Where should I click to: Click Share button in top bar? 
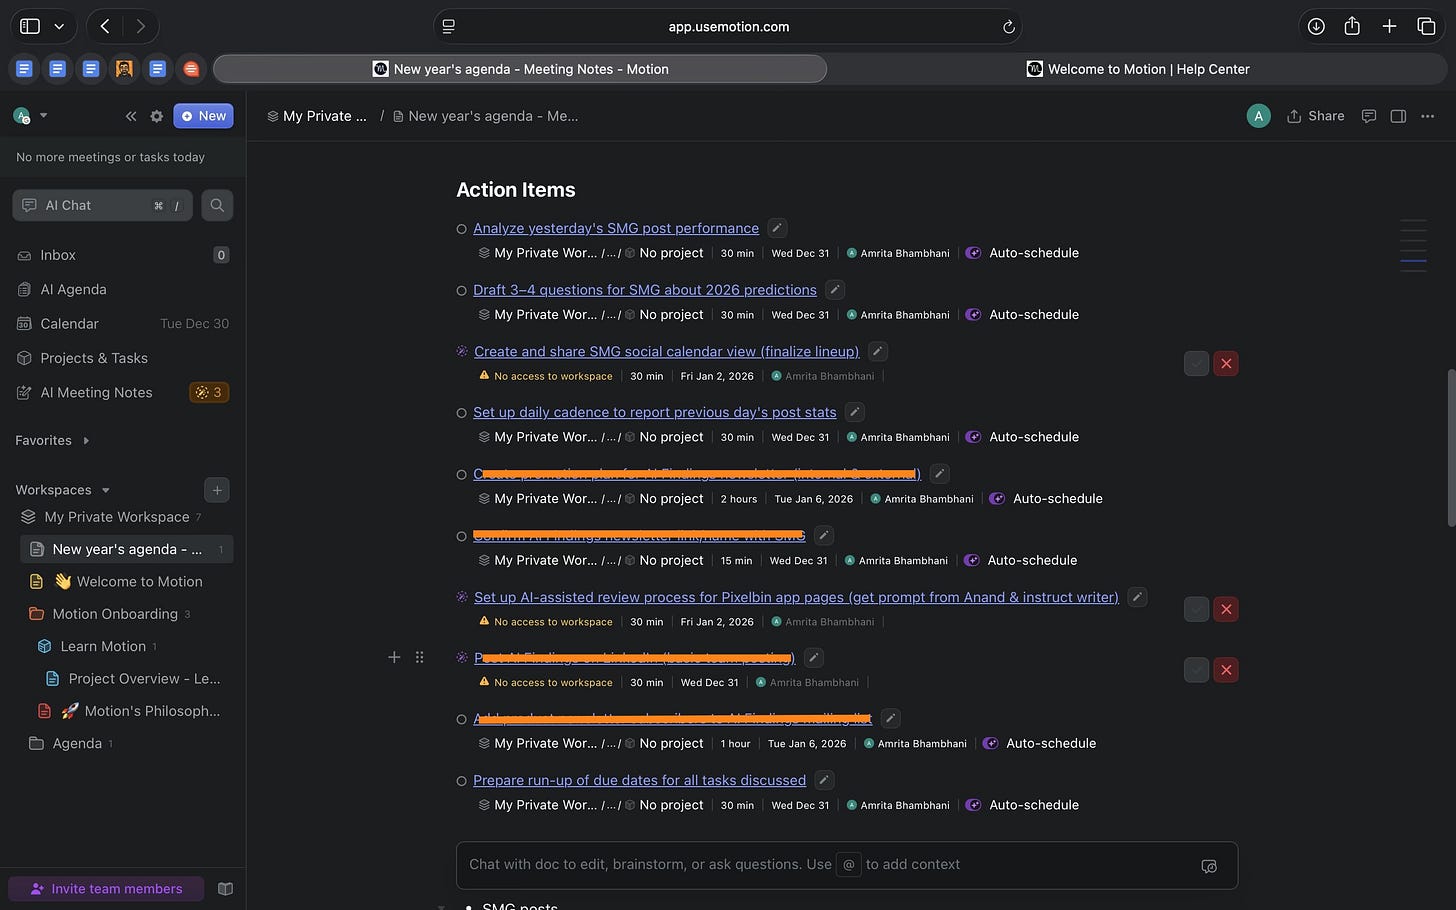coord(1316,116)
